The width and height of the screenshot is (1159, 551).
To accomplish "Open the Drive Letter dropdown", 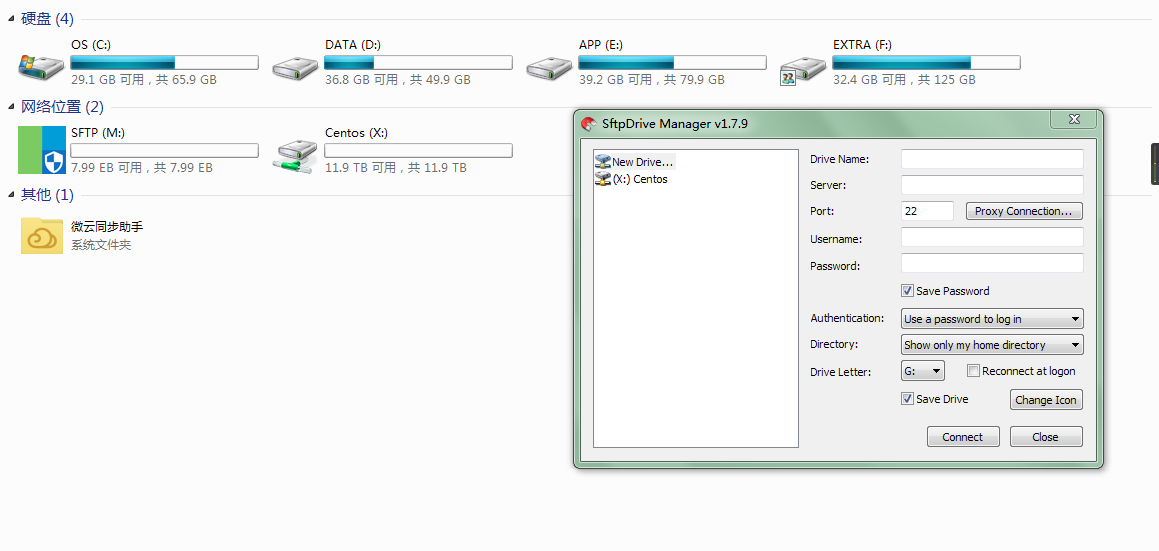I will [922, 371].
